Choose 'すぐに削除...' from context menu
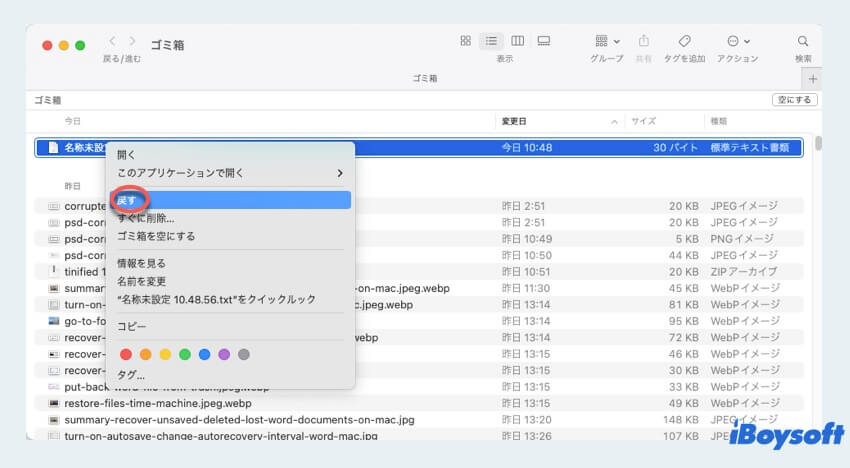The image size is (850, 468). [x=146, y=218]
